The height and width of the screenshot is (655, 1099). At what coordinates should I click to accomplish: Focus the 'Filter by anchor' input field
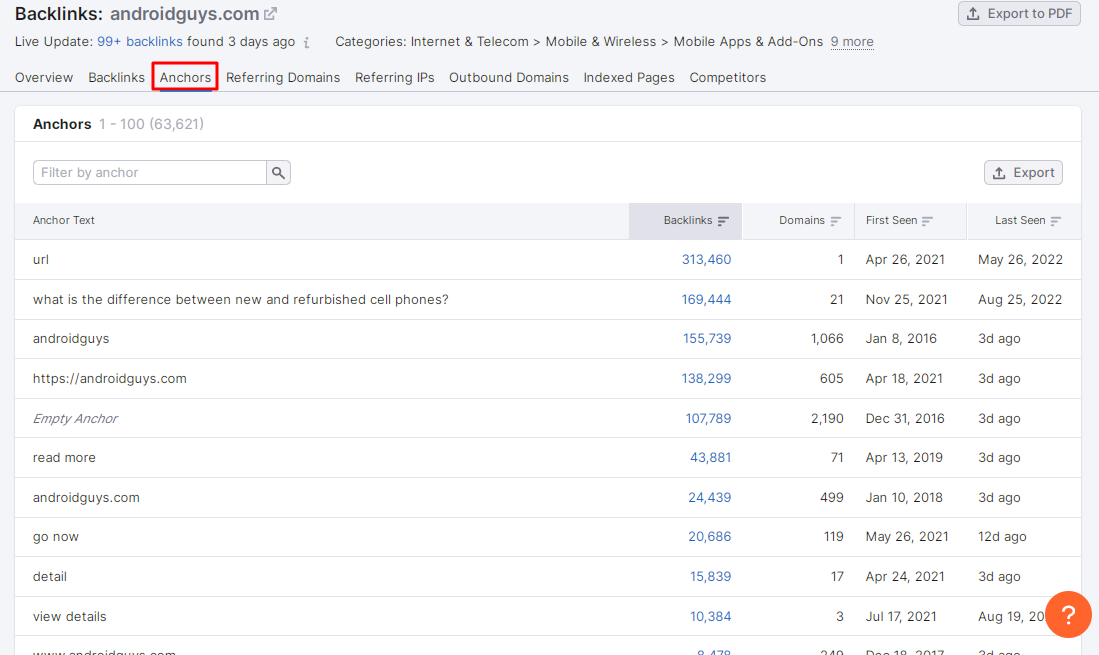click(150, 173)
